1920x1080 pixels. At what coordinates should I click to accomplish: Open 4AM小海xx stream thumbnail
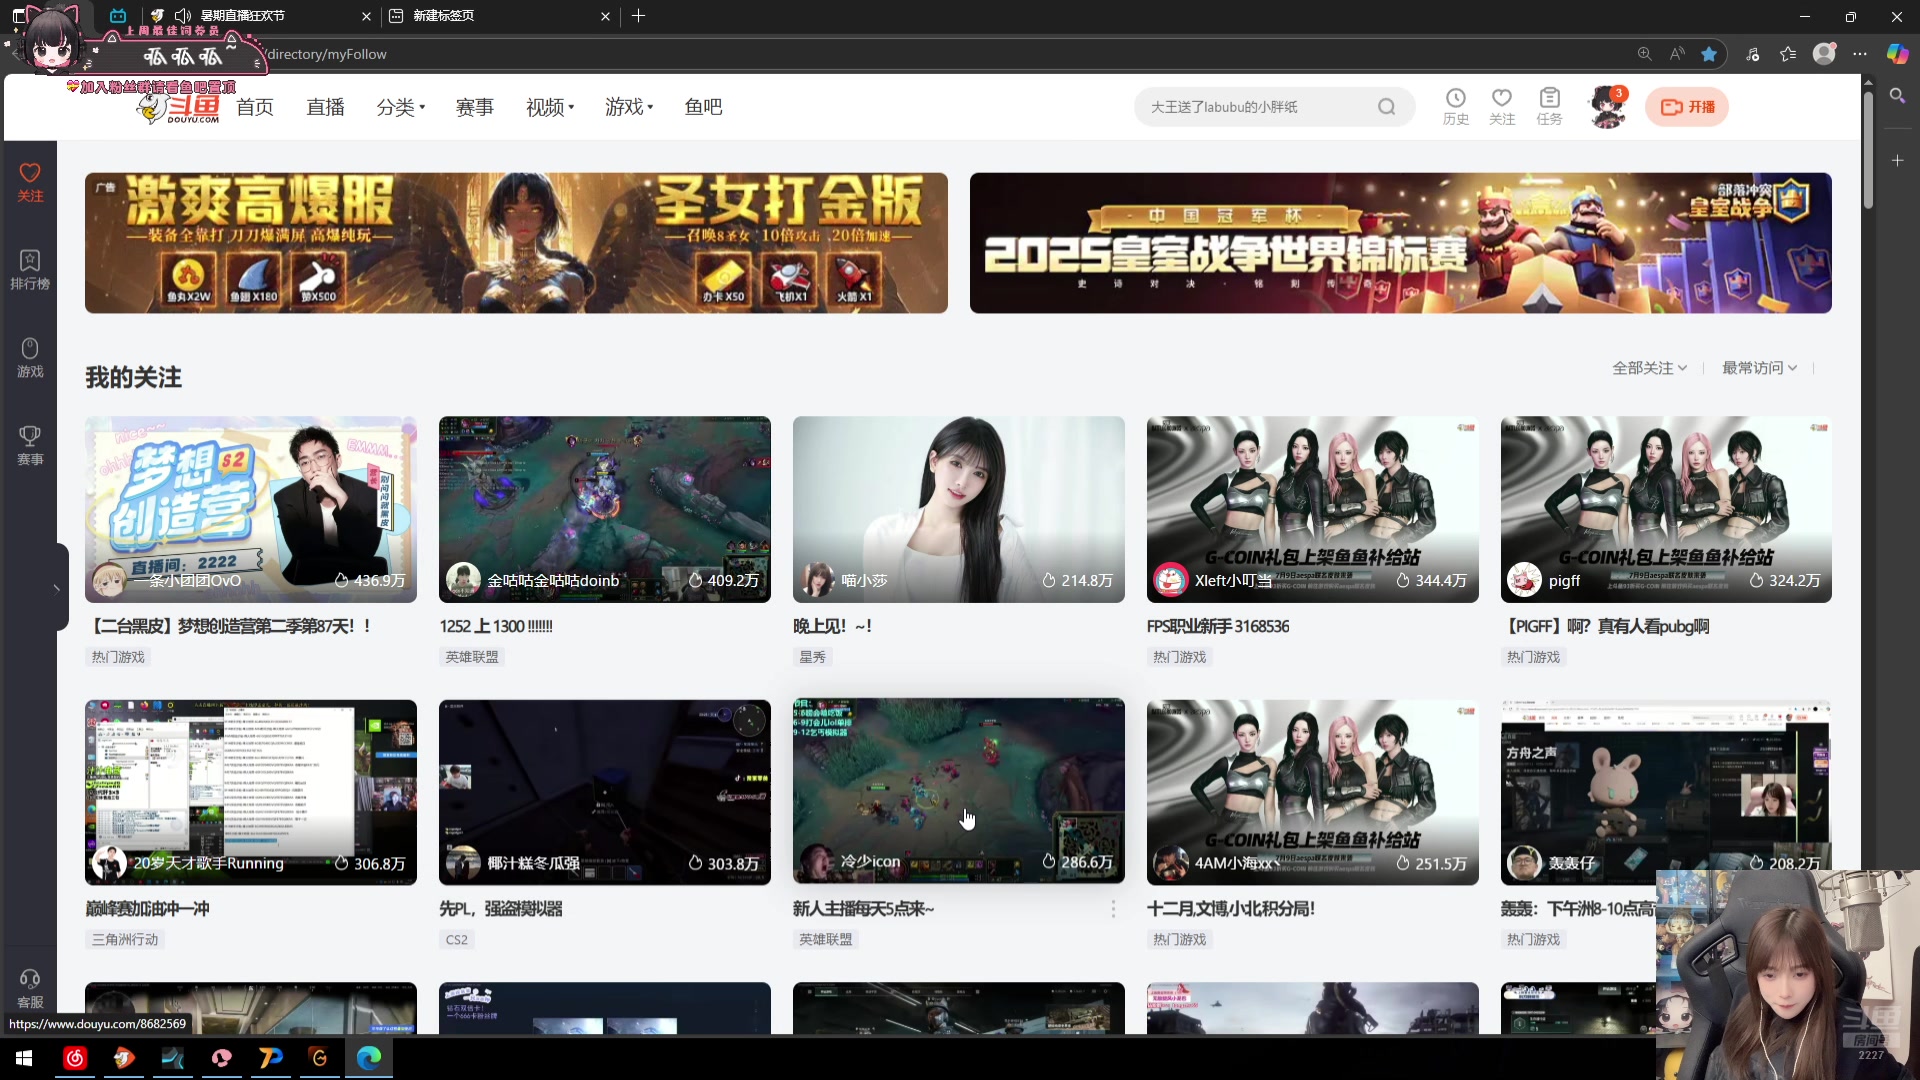pyautogui.click(x=1313, y=792)
